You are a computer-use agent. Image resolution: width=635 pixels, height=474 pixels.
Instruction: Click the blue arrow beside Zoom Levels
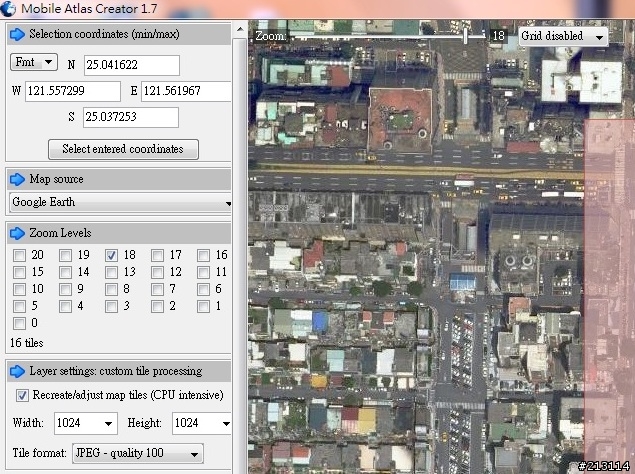tap(17, 233)
